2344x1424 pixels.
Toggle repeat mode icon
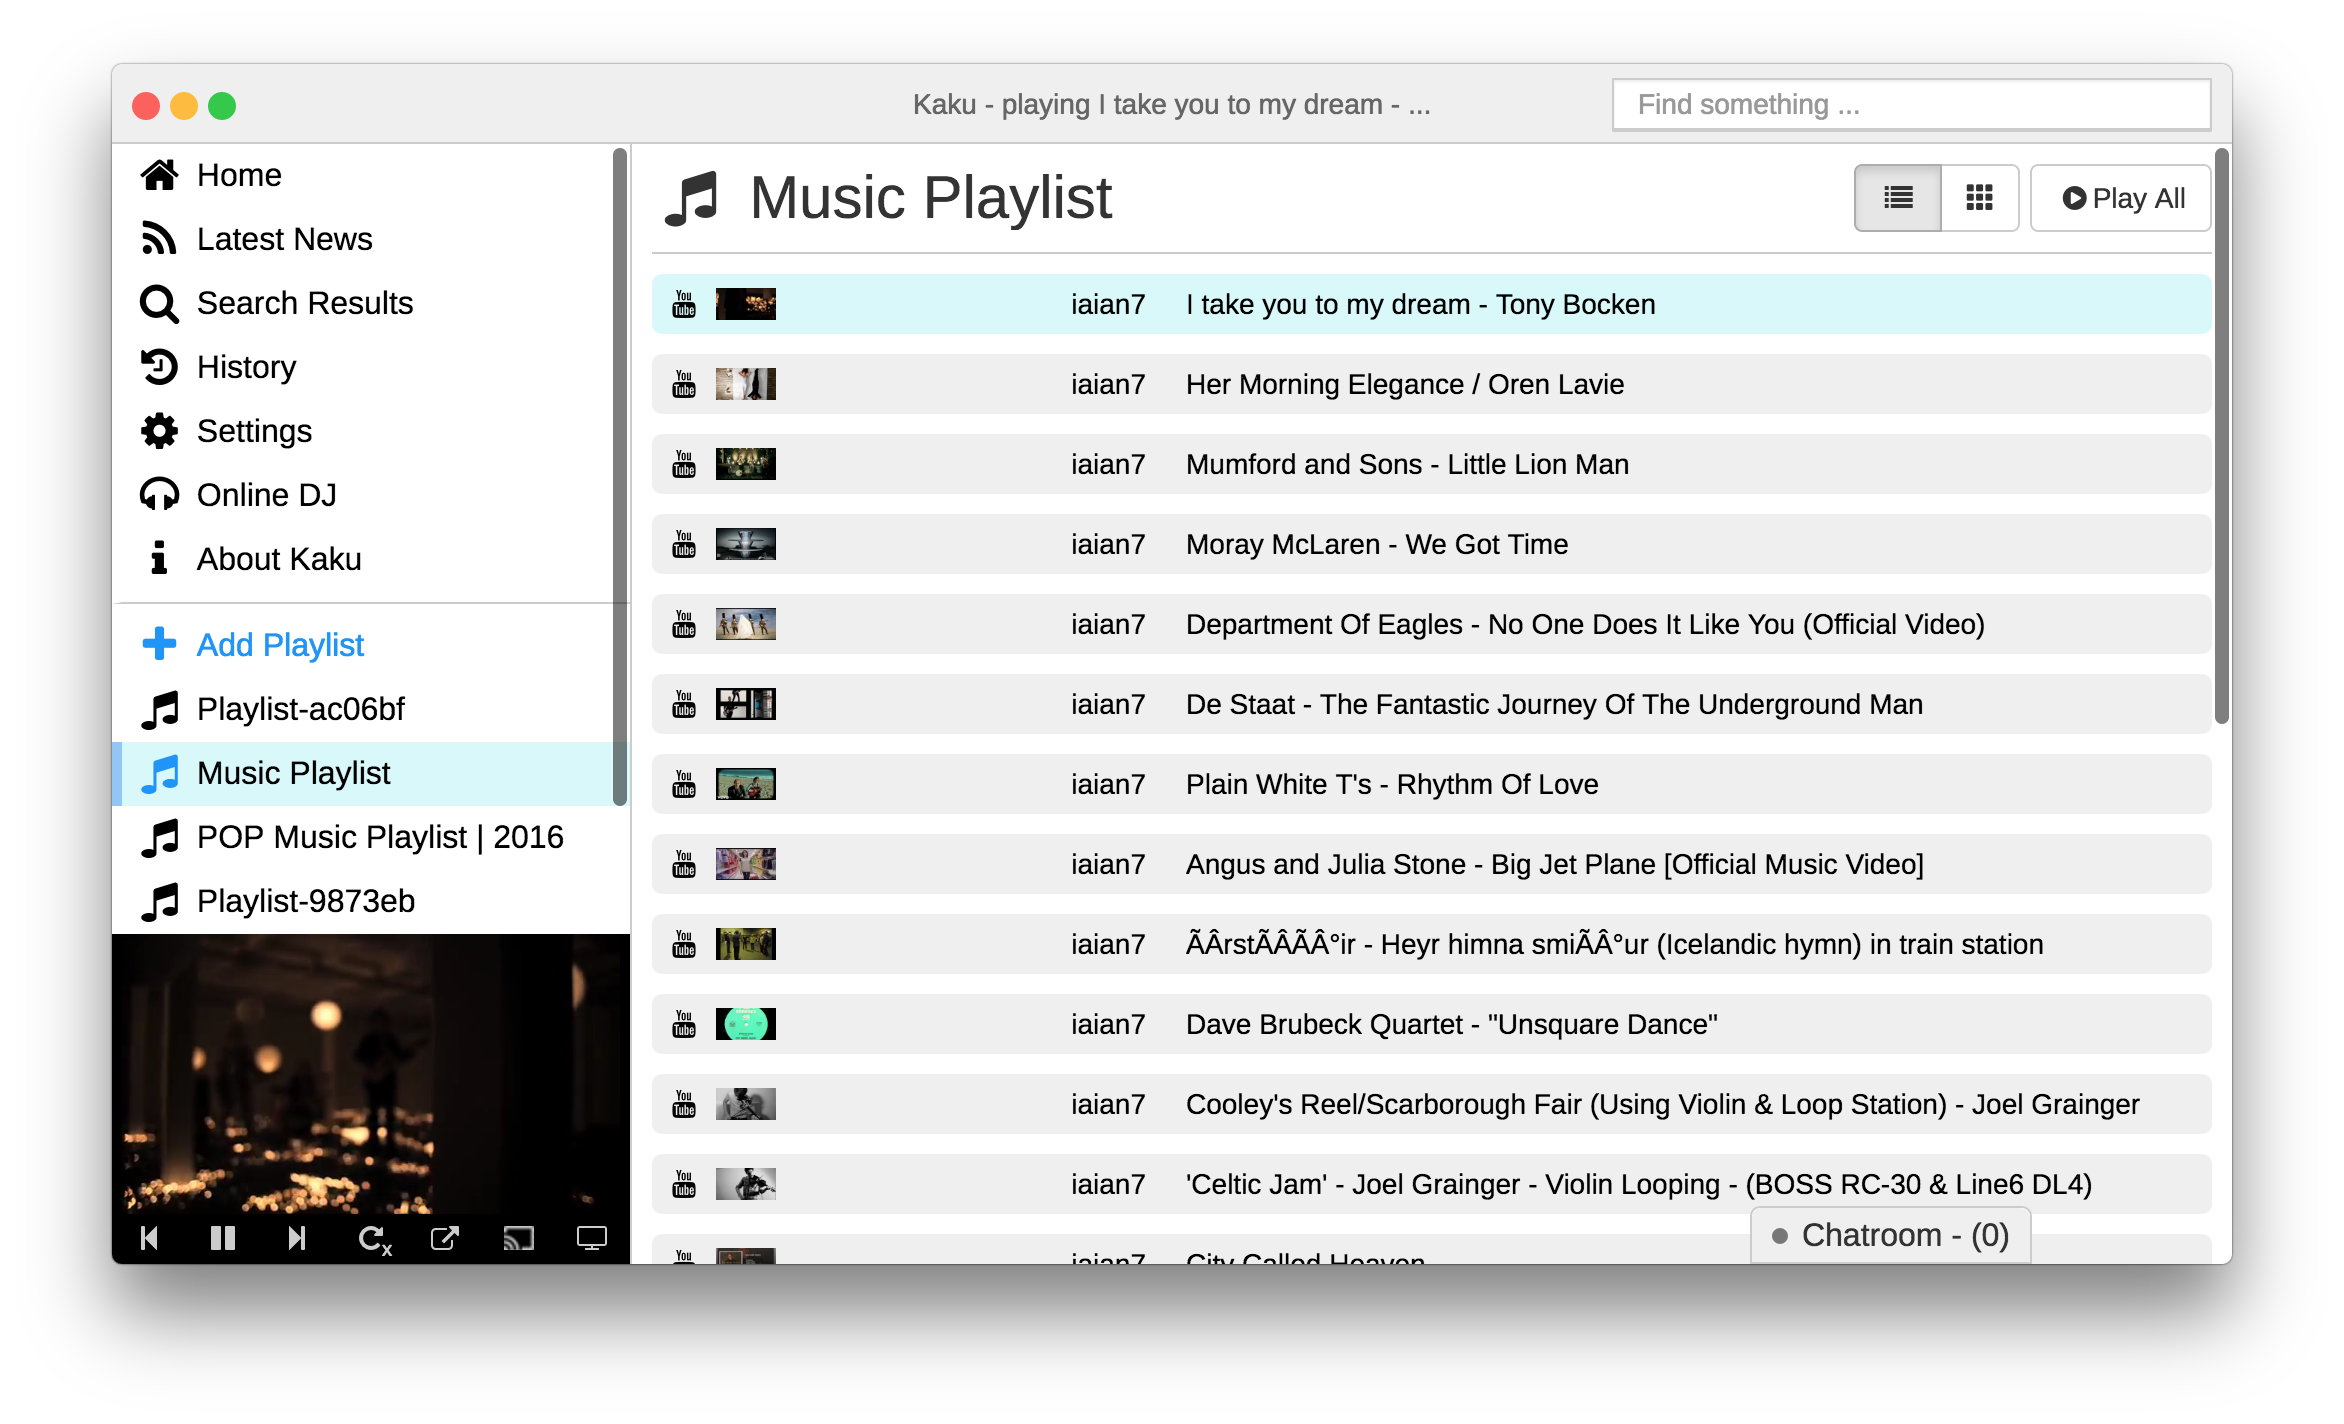(374, 1240)
